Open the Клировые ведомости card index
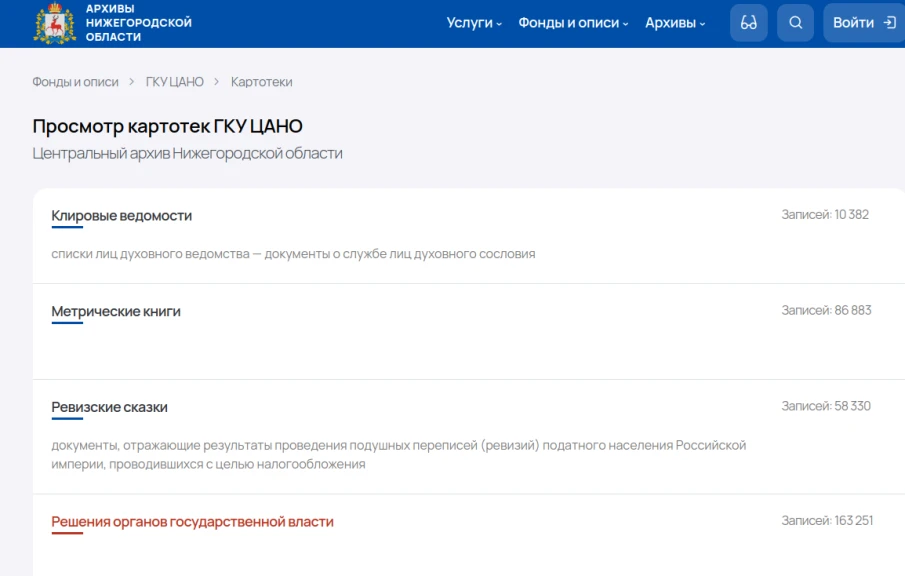Viewport: 905px width, 576px height. (122, 215)
